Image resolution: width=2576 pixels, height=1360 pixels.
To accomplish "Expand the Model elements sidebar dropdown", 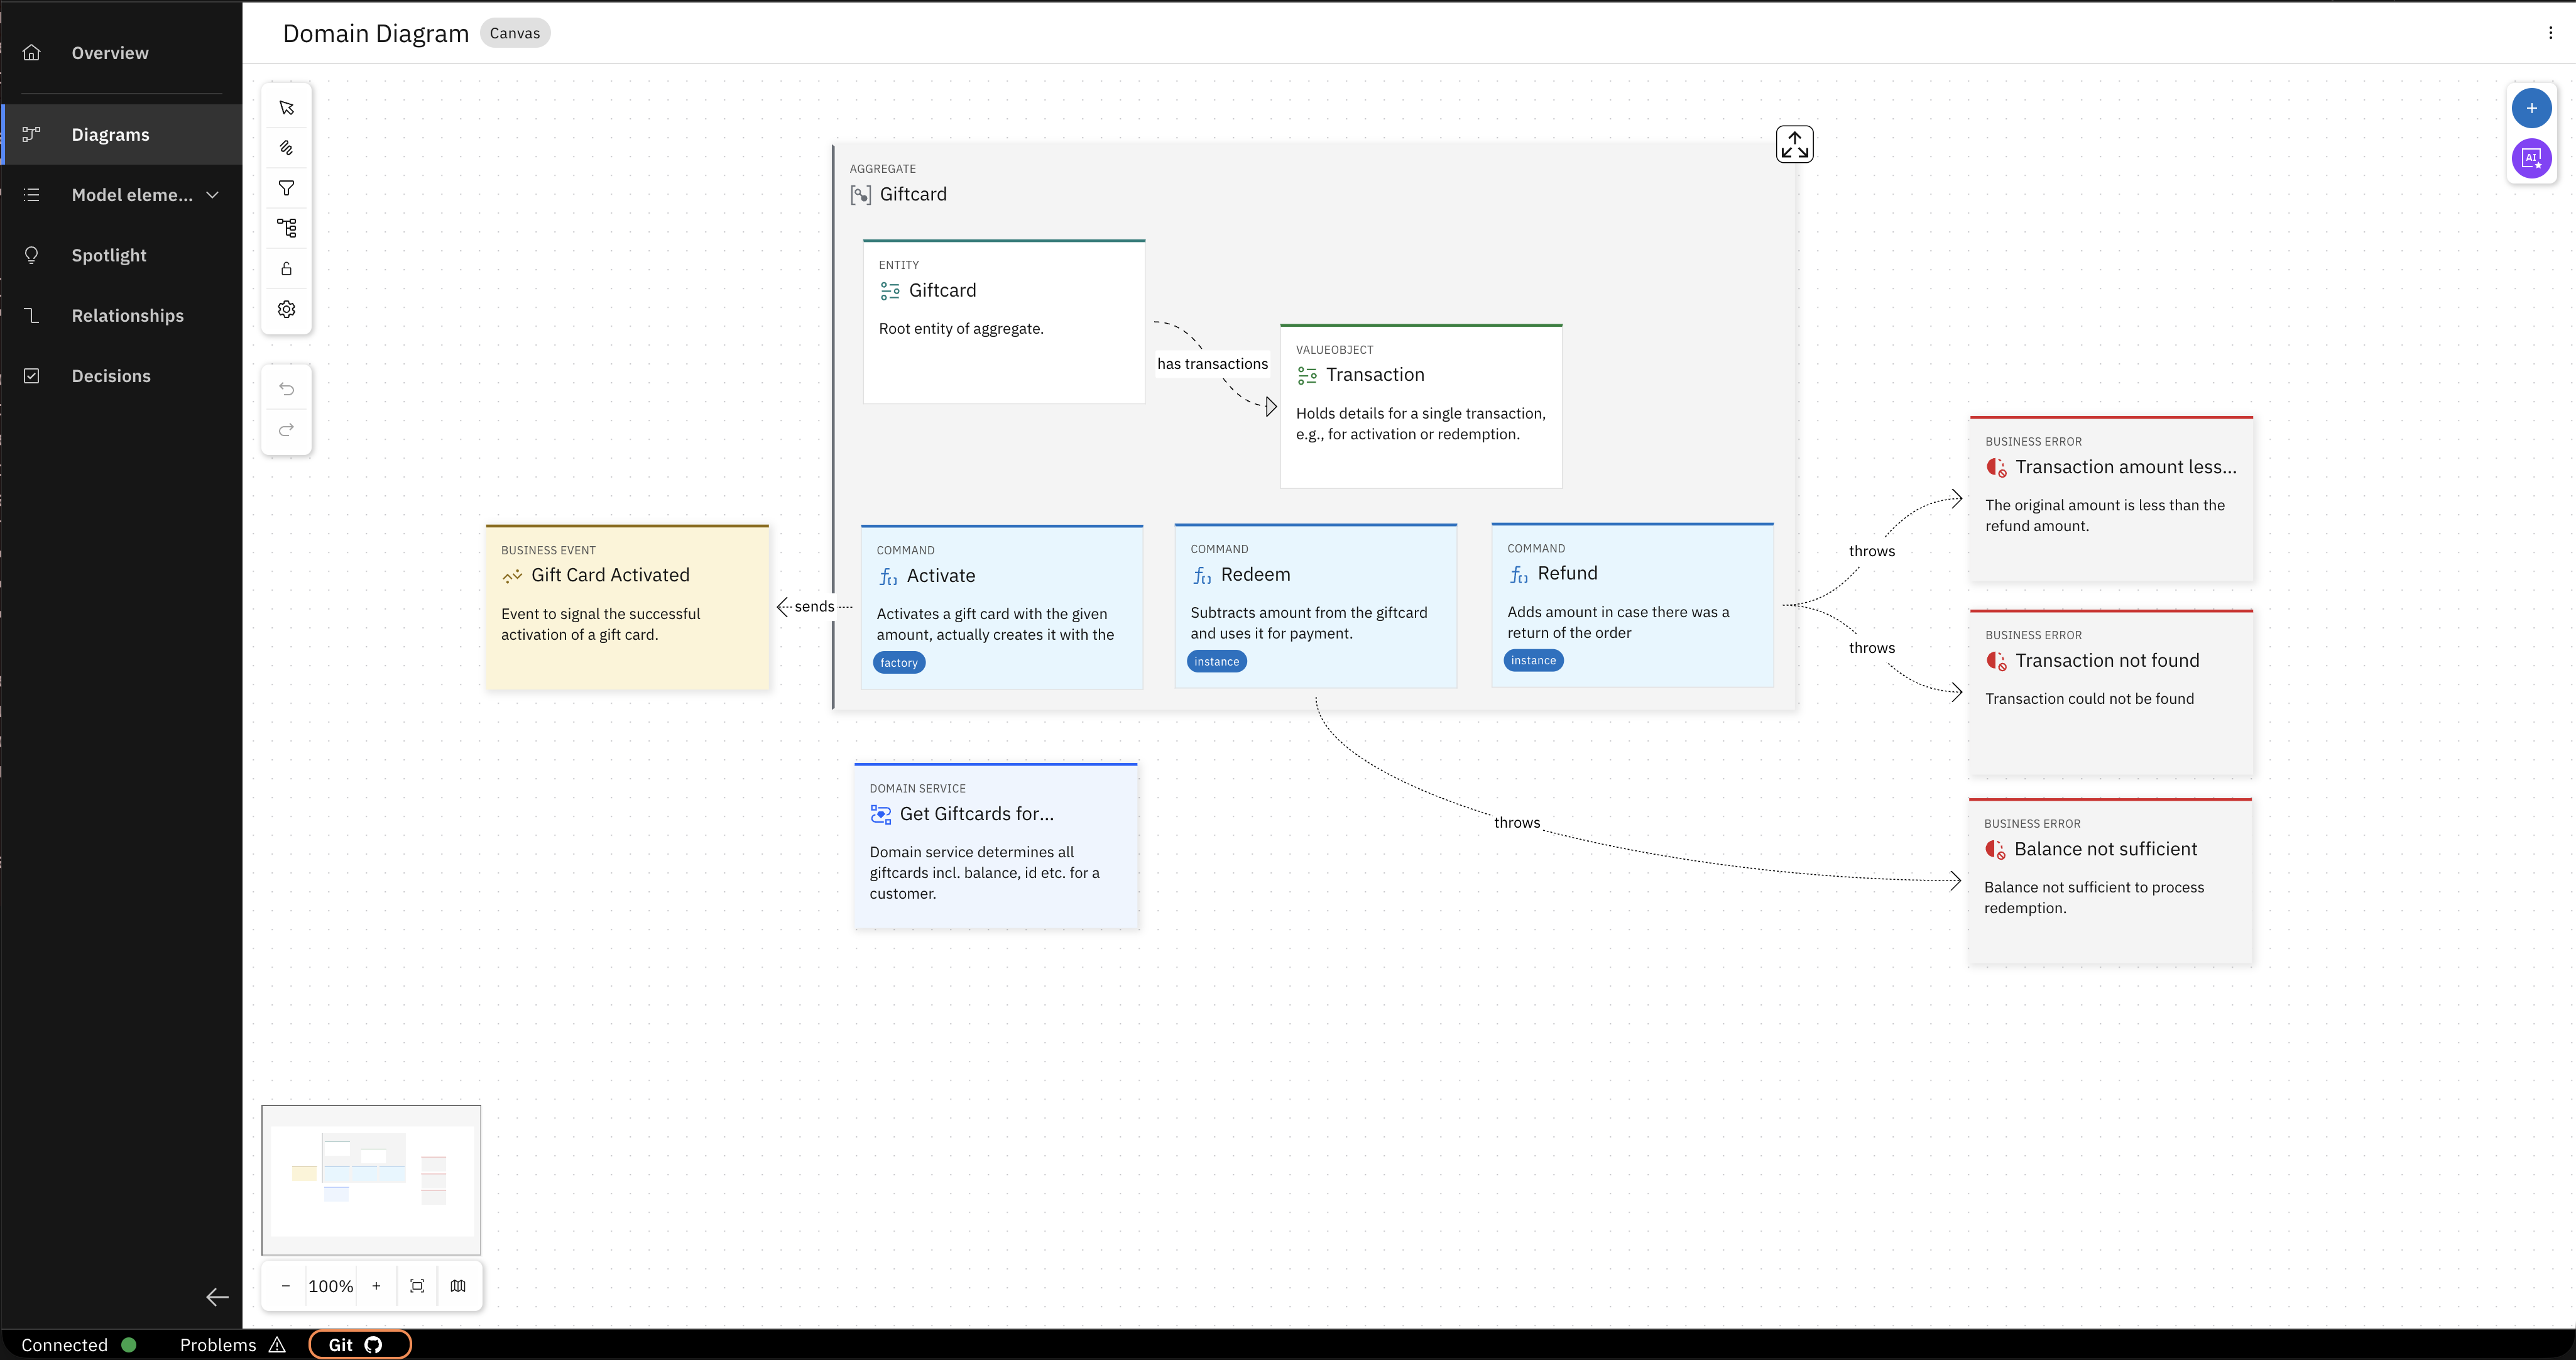I will pyautogui.click(x=212, y=195).
